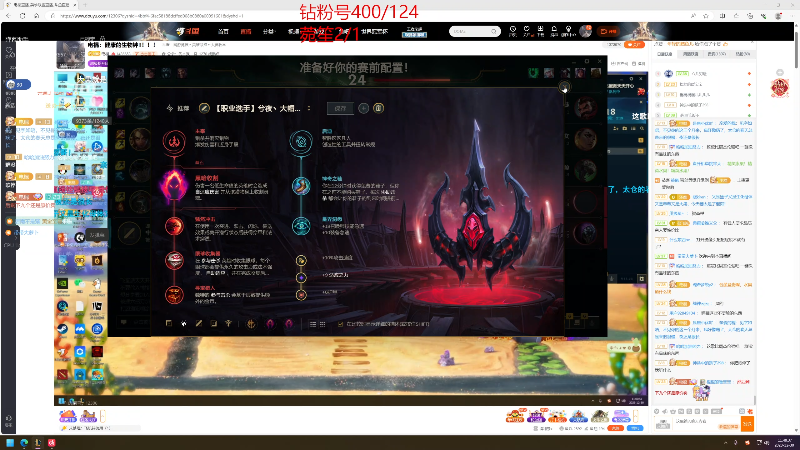This screenshot has height=450, width=800.
Task: Select the tree-shaped path icon in bottom bar
Action: (x=229, y=323)
